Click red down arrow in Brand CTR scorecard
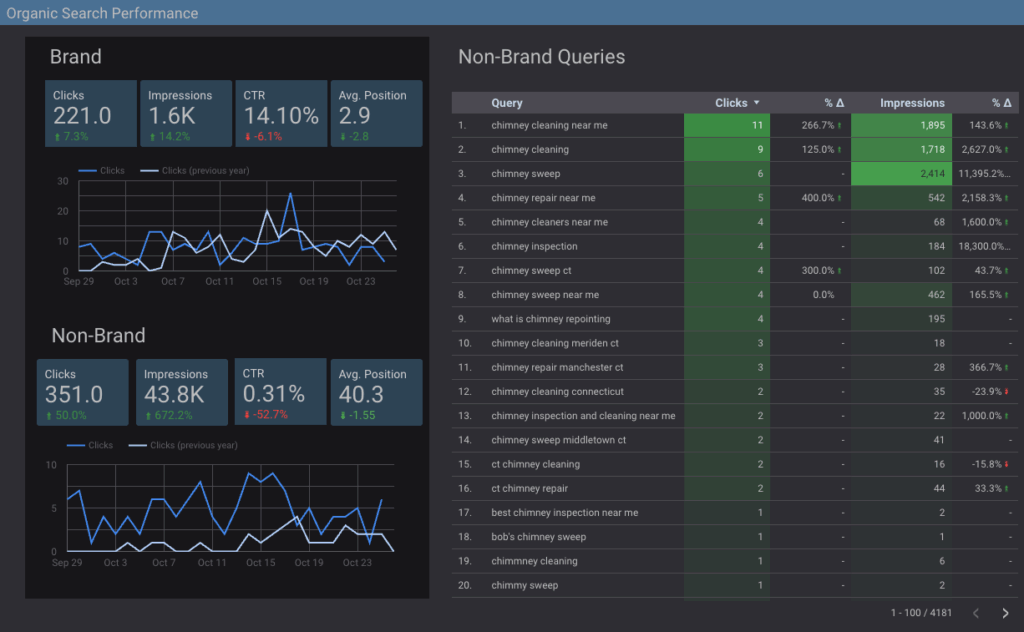Screen dimensions: 1024x632 246,136
